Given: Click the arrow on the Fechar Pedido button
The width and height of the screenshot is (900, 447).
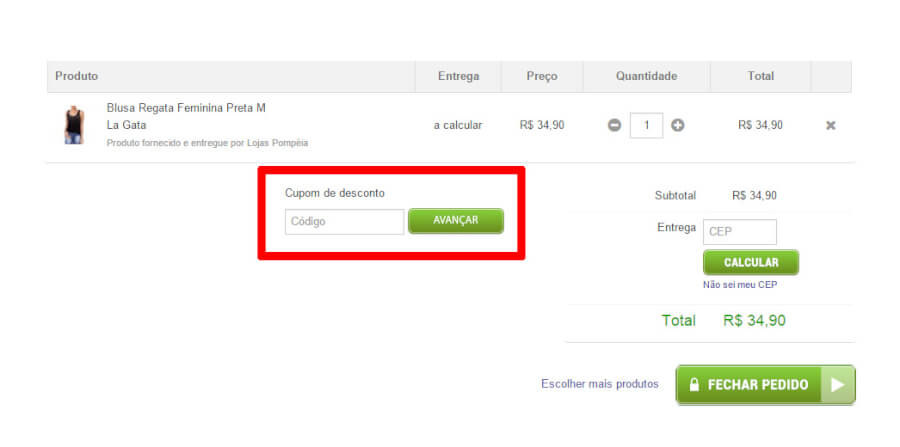Looking at the screenshot, I should click(x=837, y=385).
